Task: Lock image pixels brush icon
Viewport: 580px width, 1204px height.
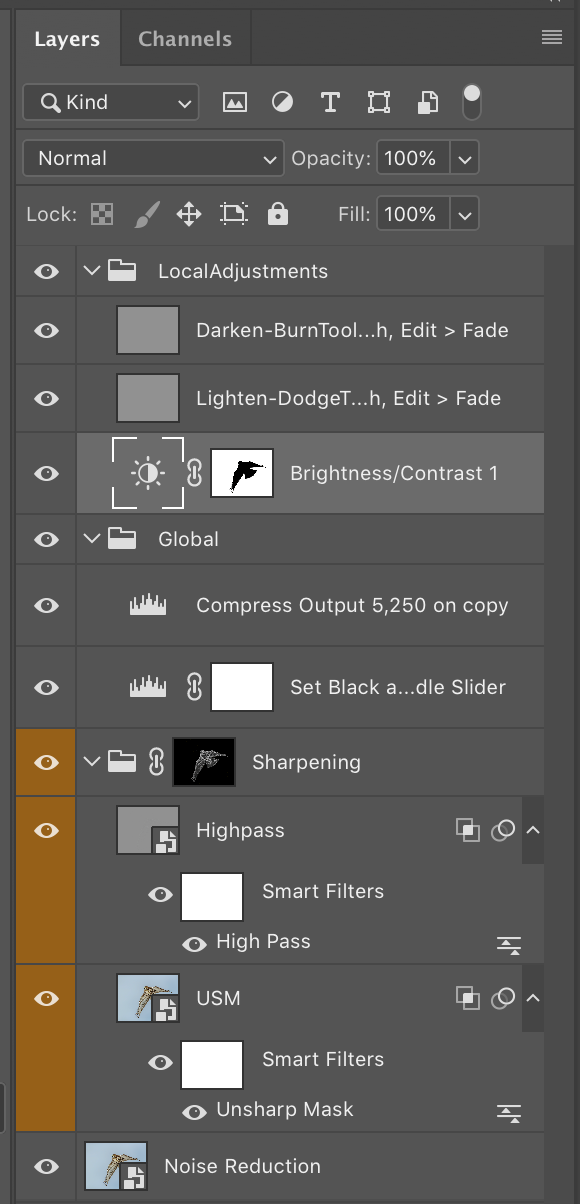Action: click(146, 213)
